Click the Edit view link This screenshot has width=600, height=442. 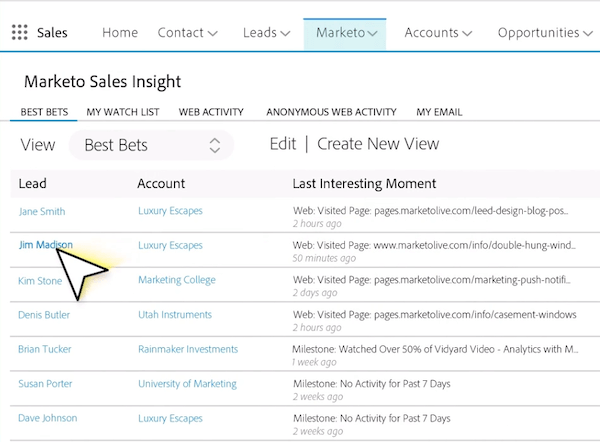click(283, 144)
